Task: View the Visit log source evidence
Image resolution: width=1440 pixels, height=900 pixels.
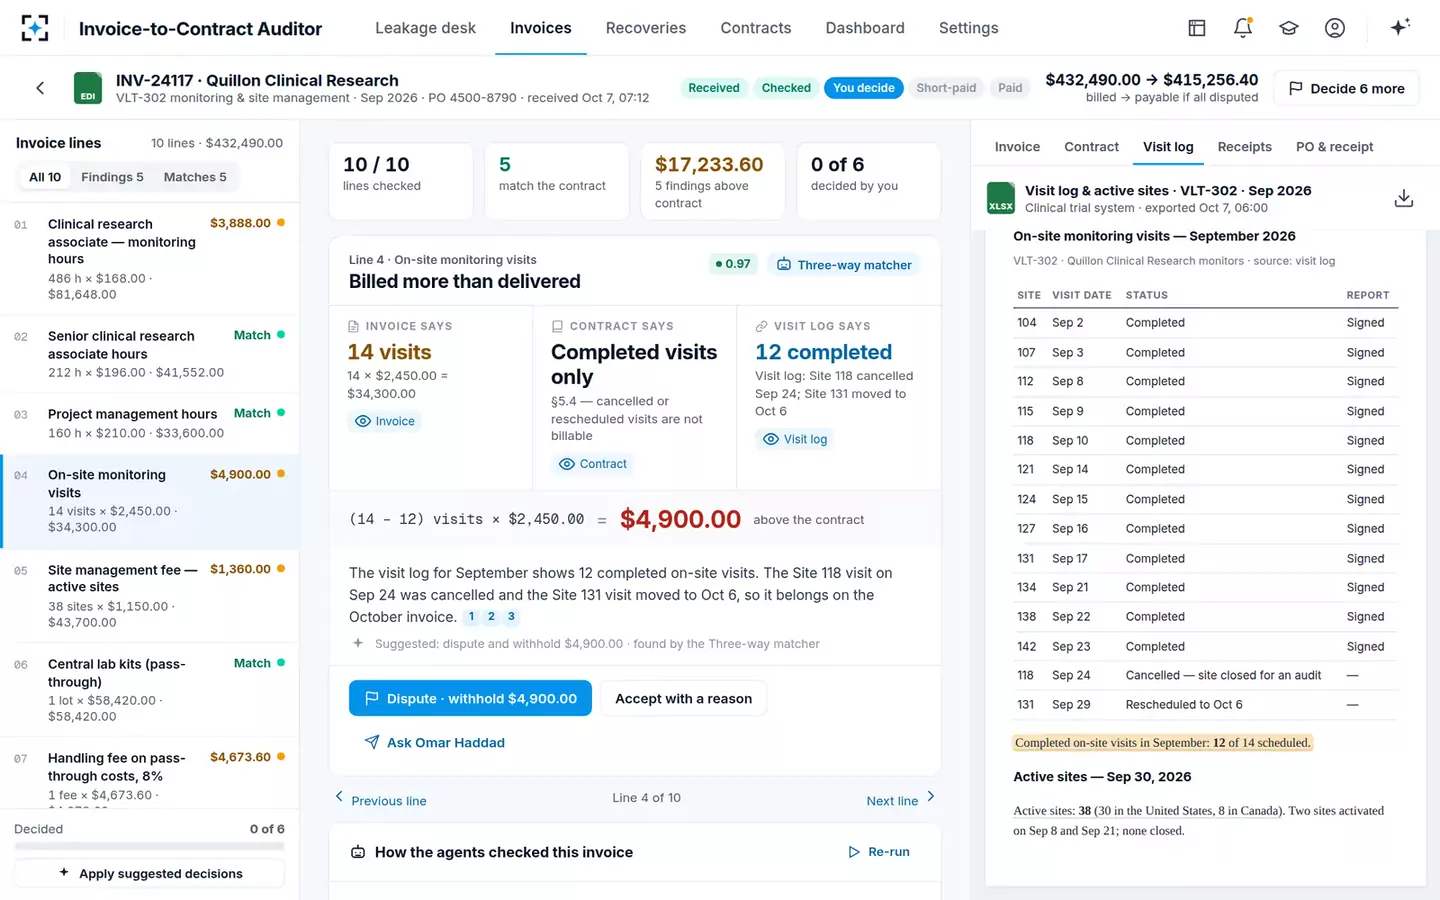Action: pos(795,439)
